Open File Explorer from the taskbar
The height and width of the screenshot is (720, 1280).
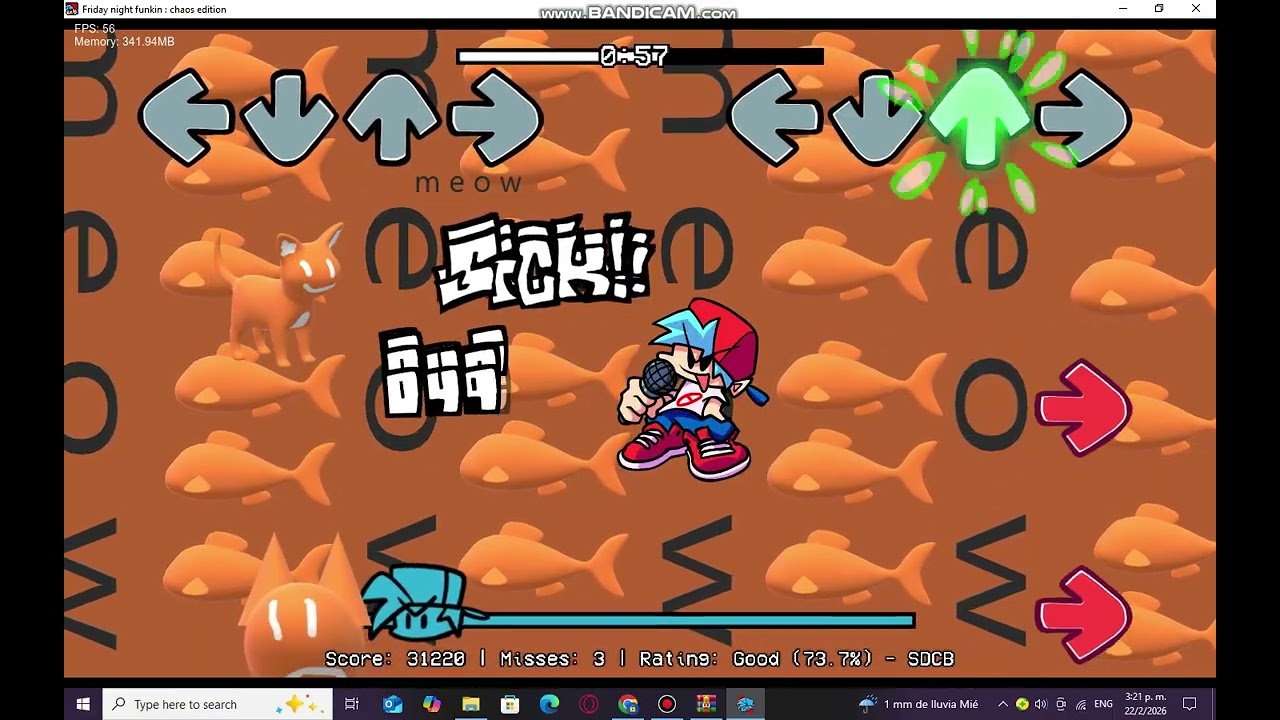pyautogui.click(x=471, y=704)
